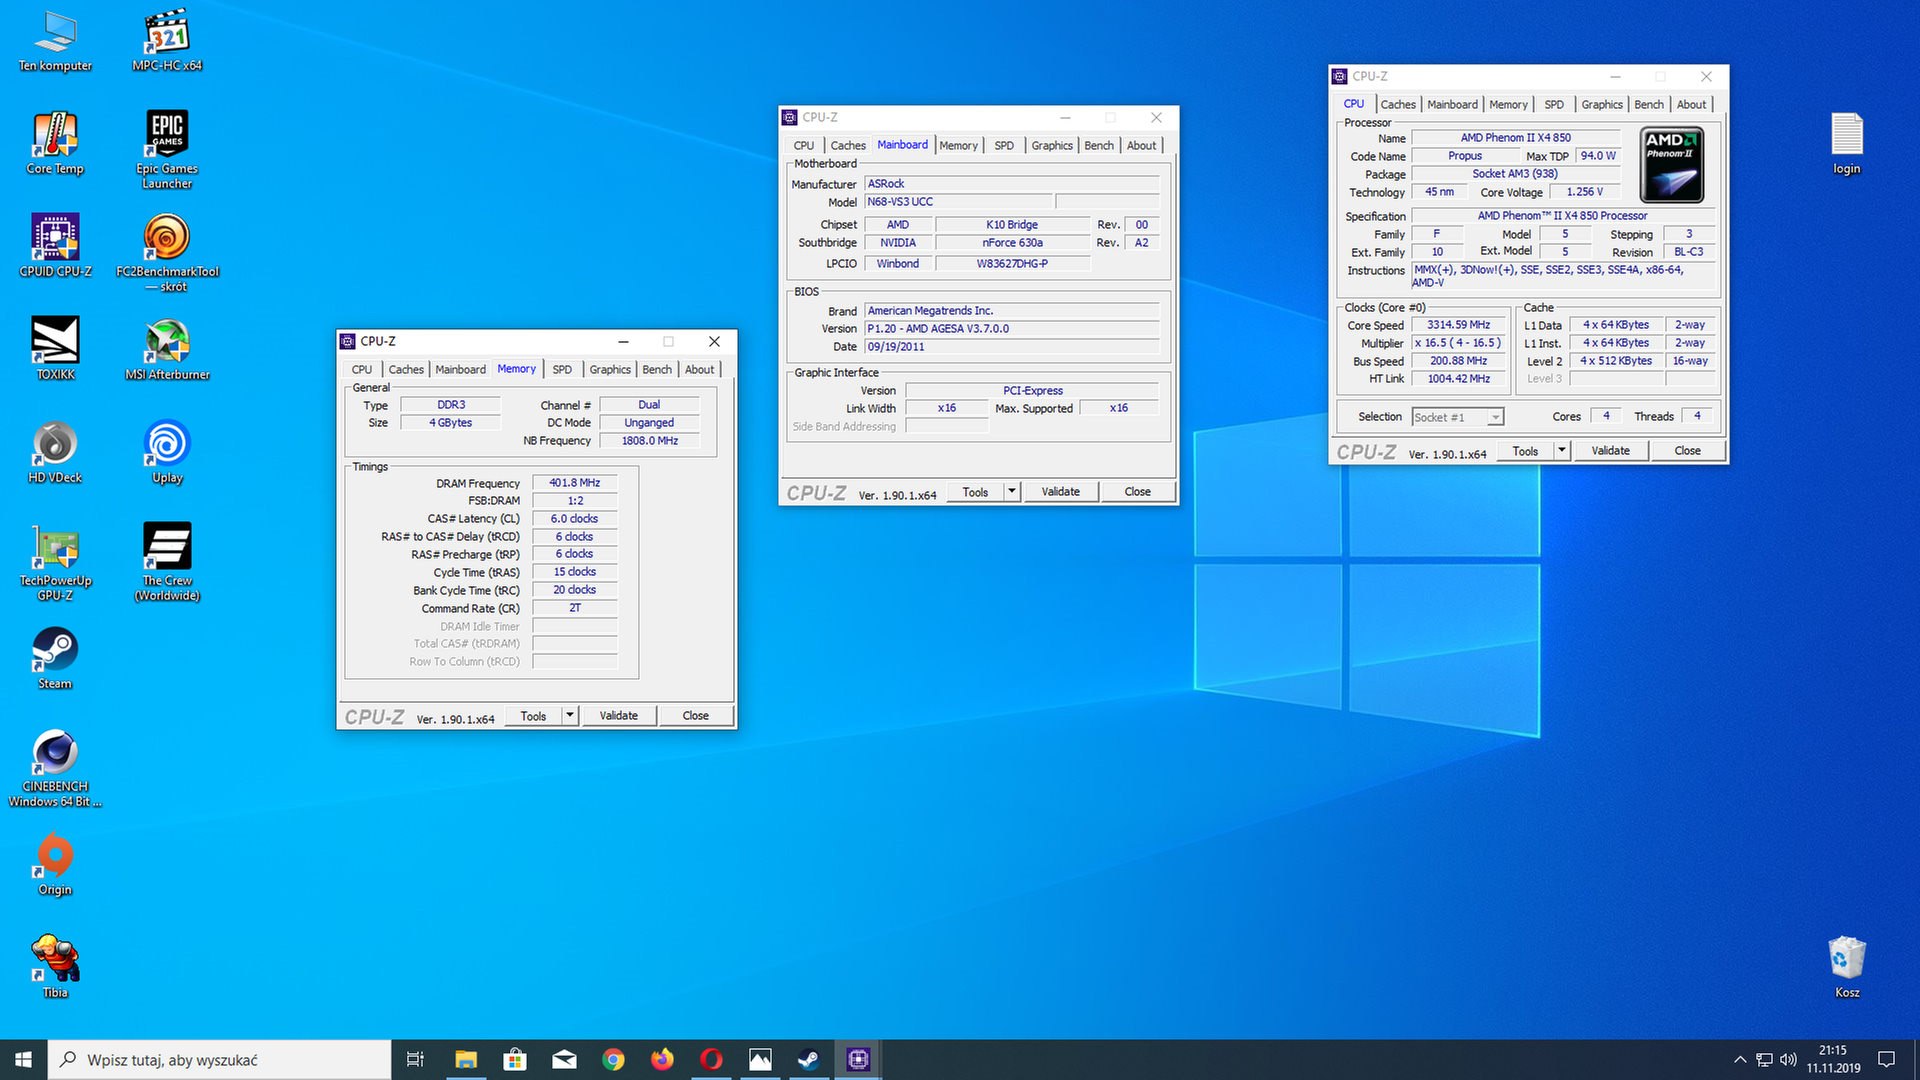
Task: Expand Tools dropdown arrow in Mainboard CPU-Z window
Action: [x=1011, y=491]
